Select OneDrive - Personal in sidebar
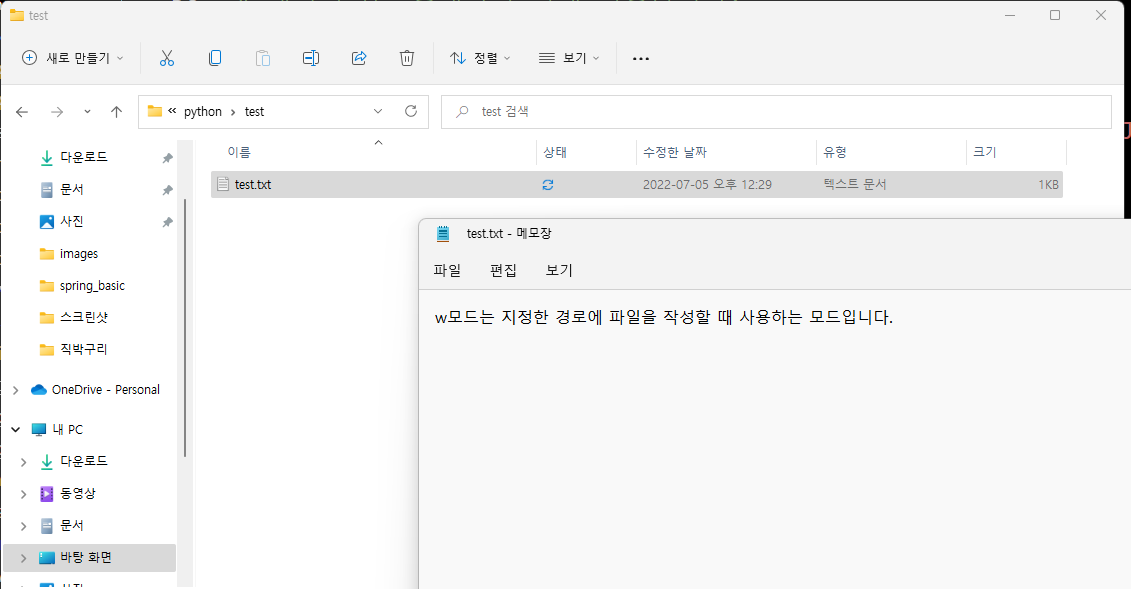 (105, 390)
